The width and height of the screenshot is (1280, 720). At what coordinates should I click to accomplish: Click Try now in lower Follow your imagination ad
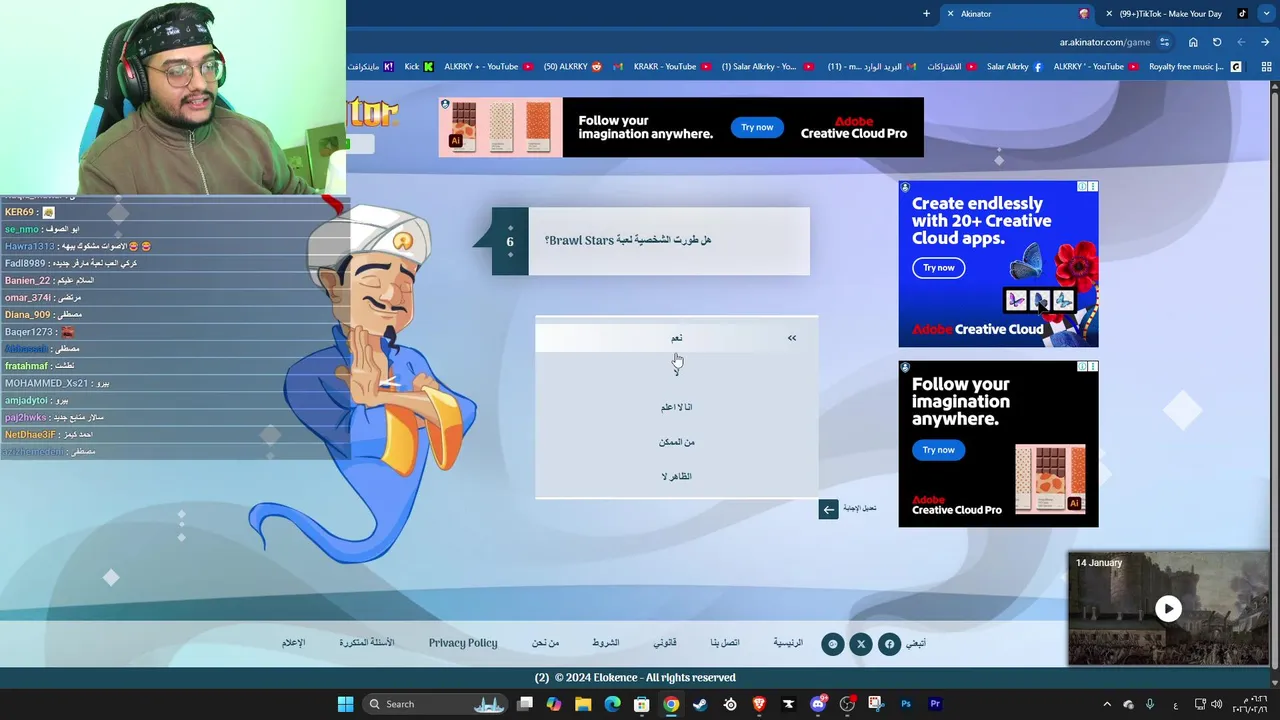(938, 450)
